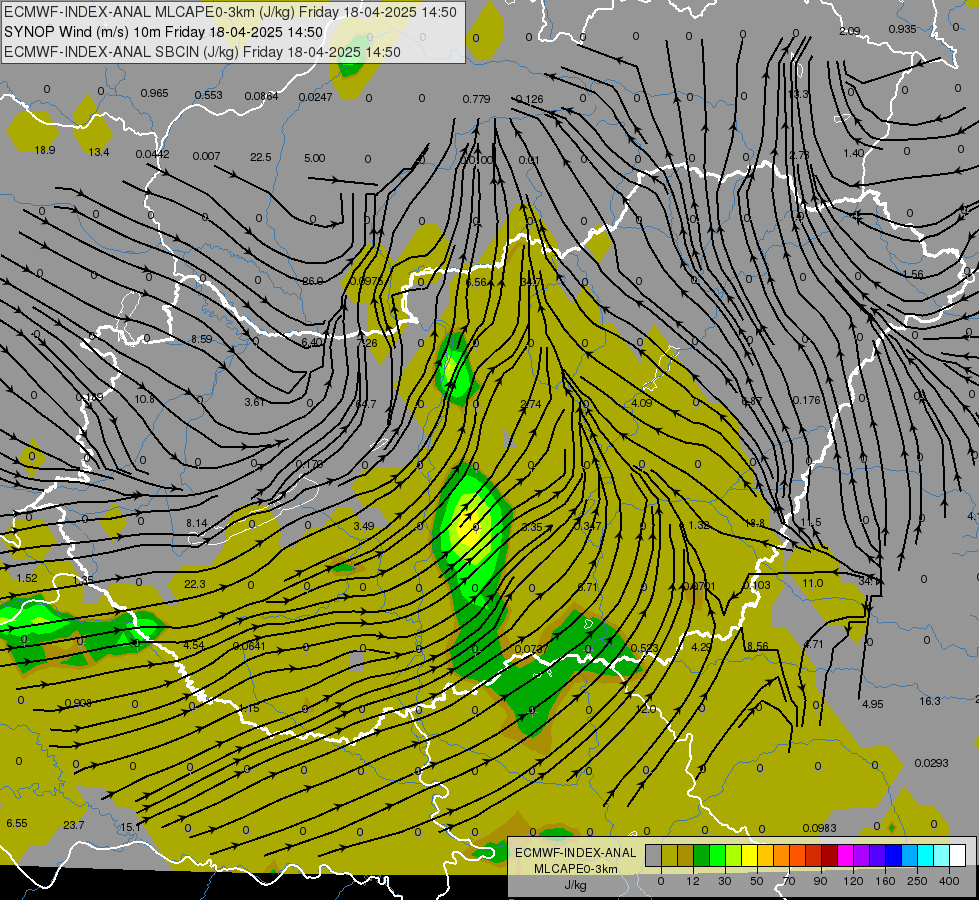Click the map value 0.0641
This screenshot has width=979, height=900.
[249, 646]
